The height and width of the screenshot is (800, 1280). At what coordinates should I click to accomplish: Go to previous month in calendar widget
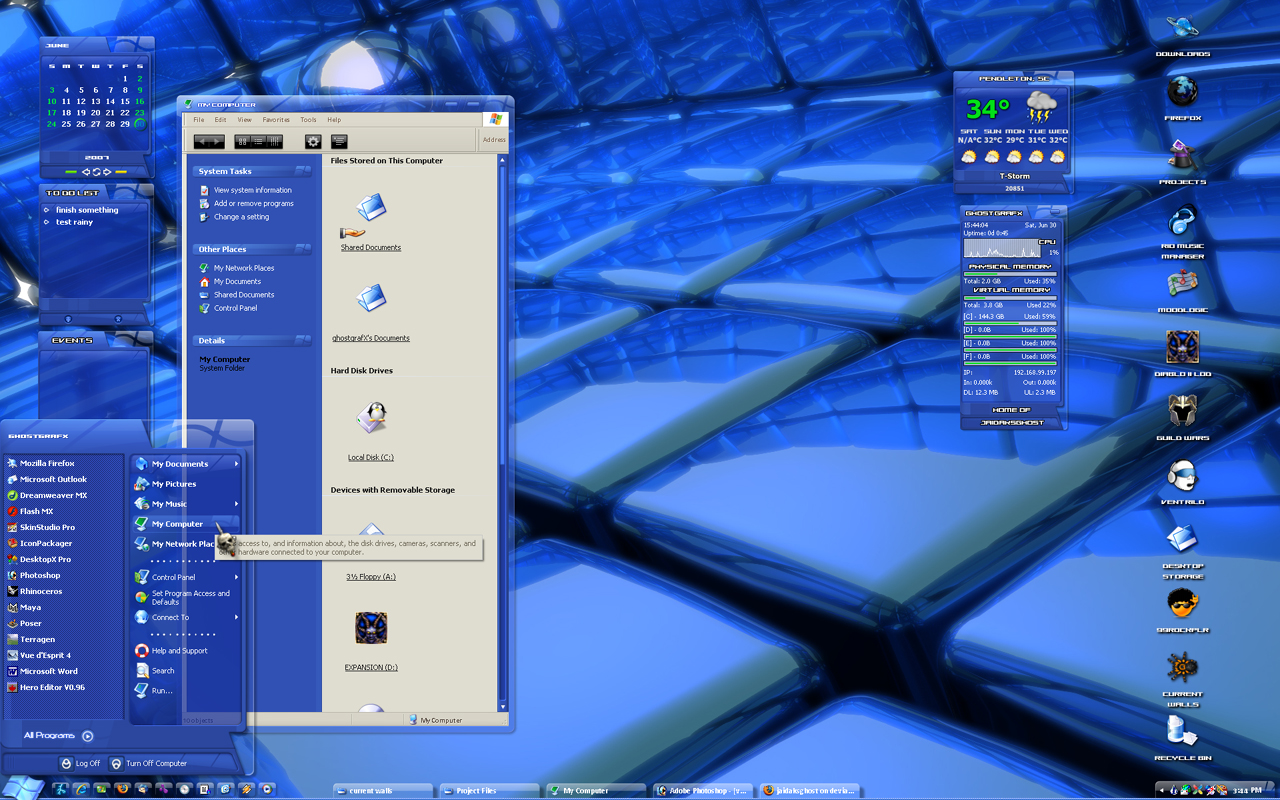coord(87,172)
